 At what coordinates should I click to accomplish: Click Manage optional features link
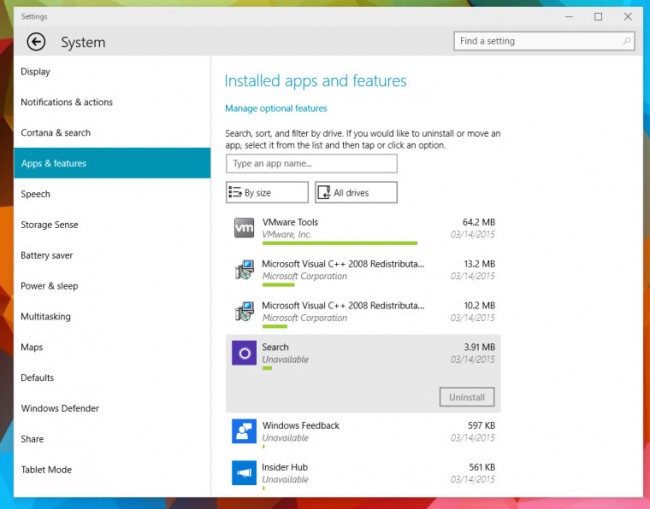(x=276, y=109)
